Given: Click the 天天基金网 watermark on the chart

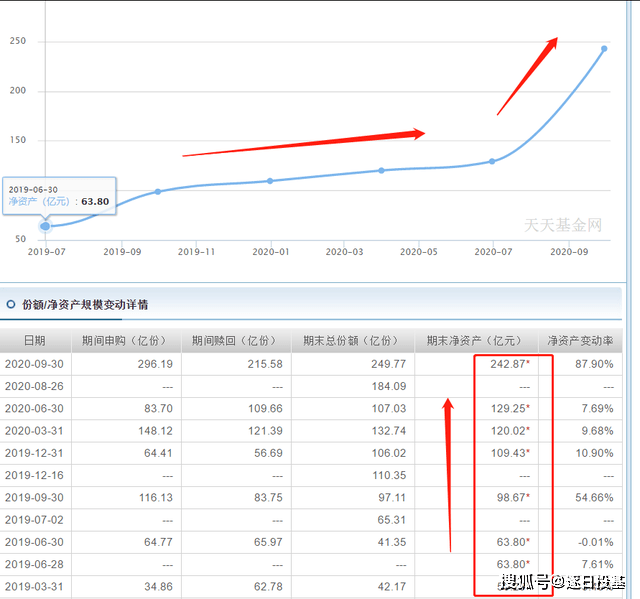Looking at the screenshot, I should coord(564,225).
